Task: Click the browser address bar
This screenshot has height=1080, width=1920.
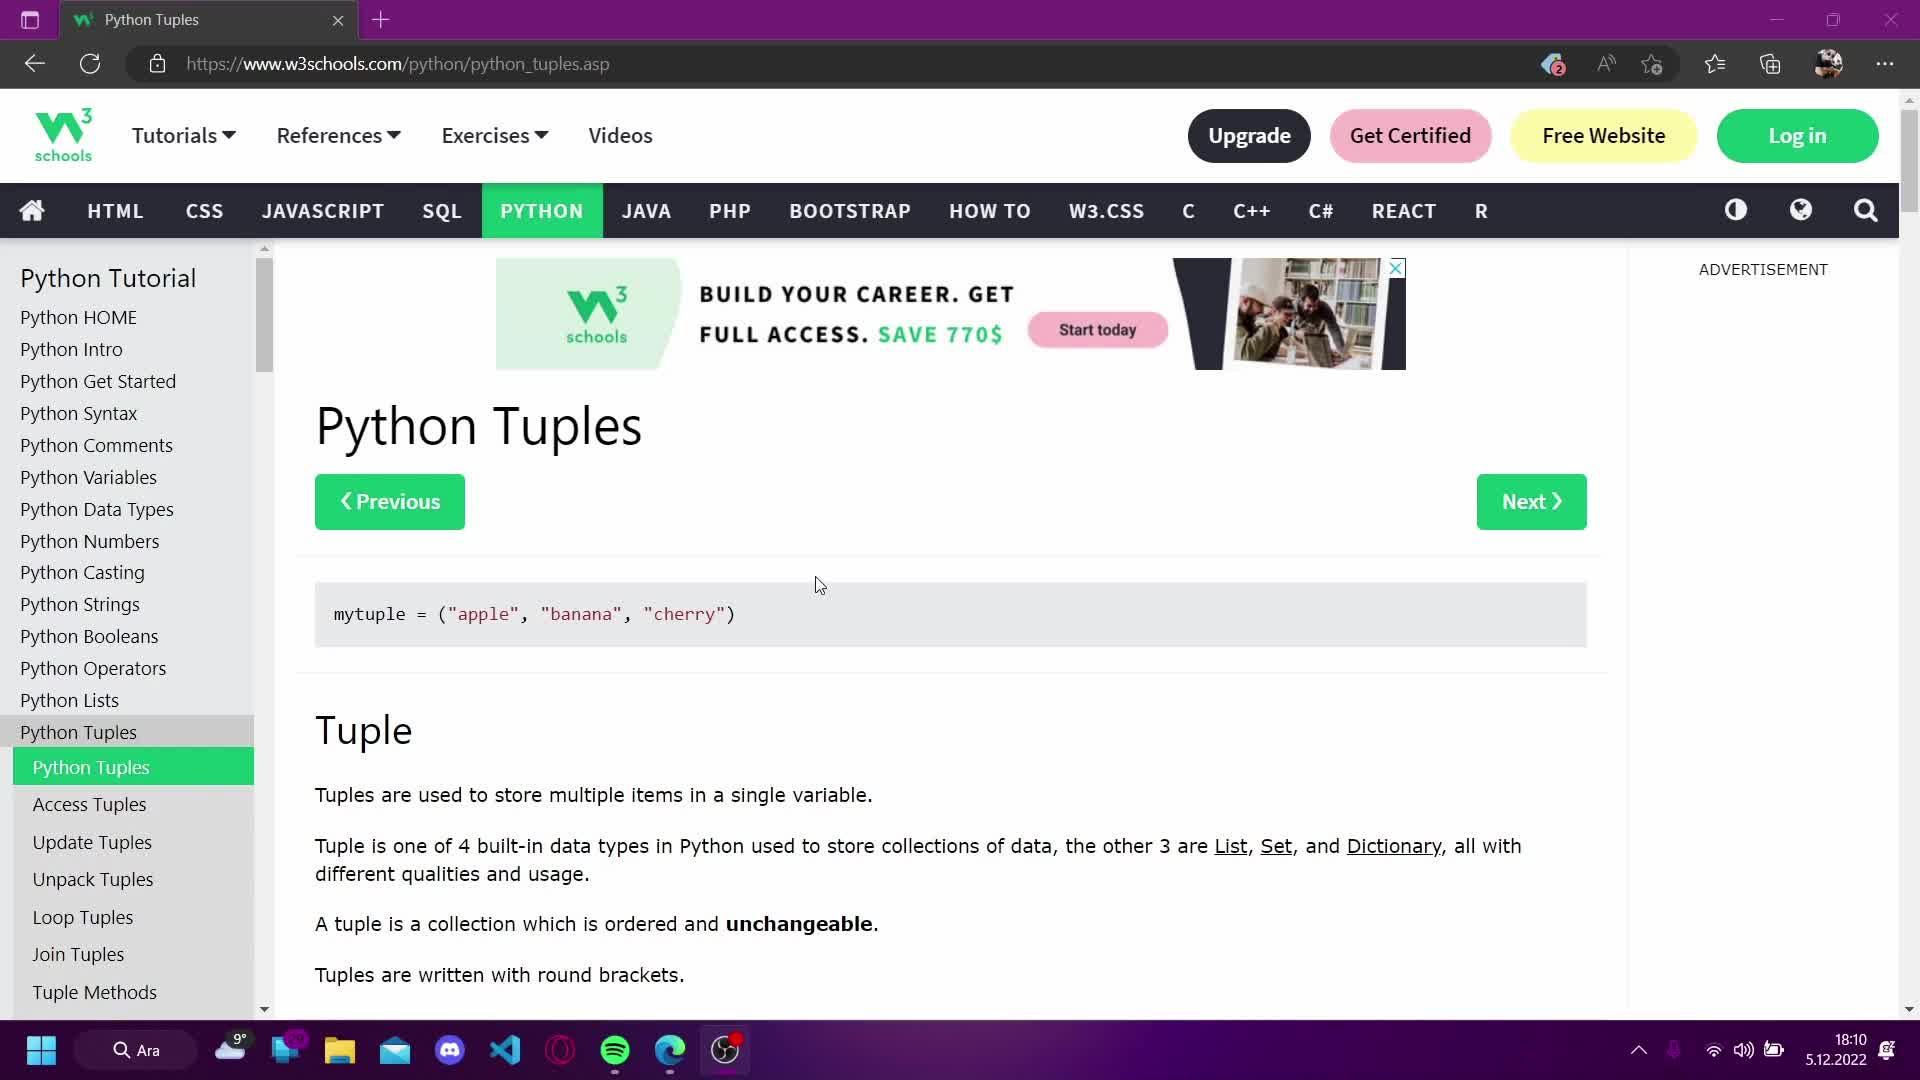Action: pyautogui.click(x=850, y=64)
